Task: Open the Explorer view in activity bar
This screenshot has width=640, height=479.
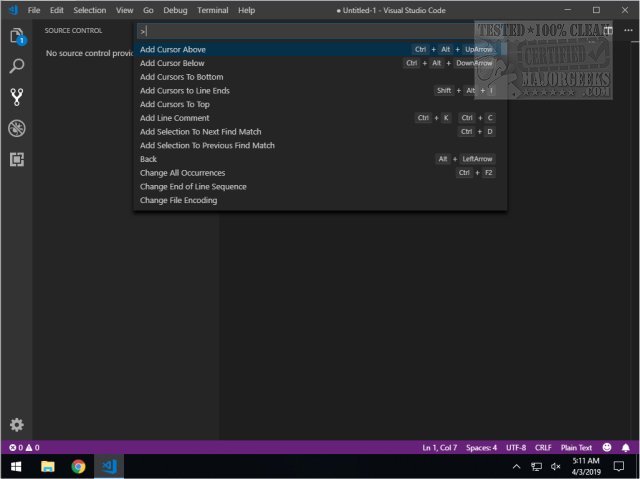Action: click(17, 36)
